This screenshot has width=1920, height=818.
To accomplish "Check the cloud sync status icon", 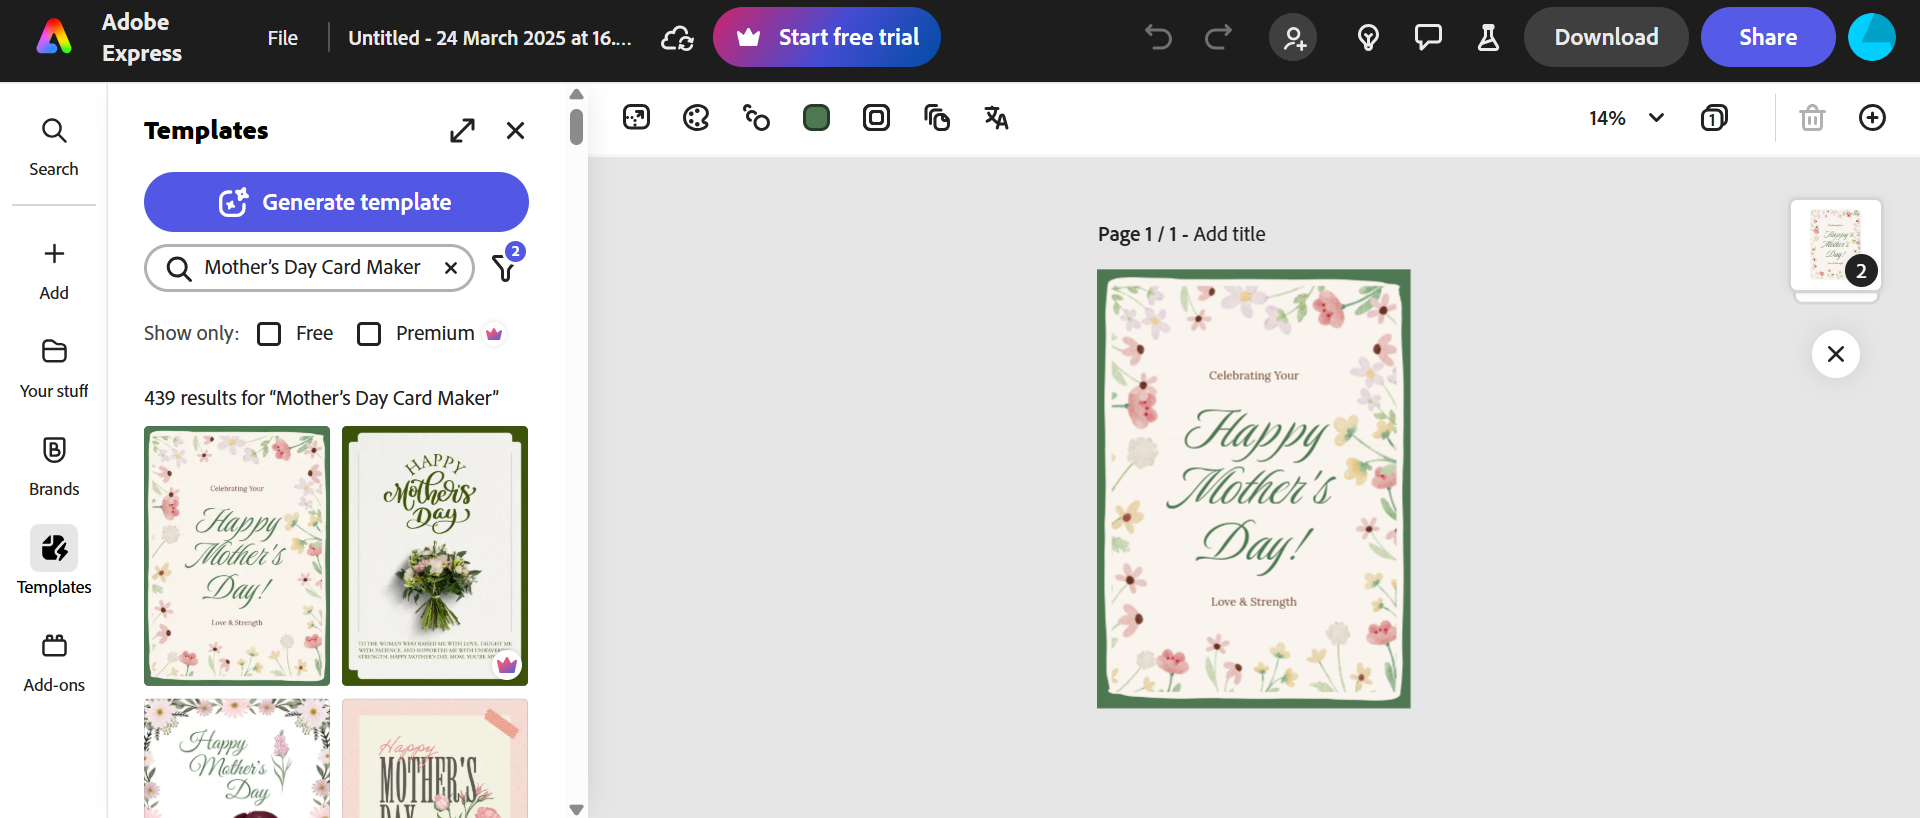I will (677, 38).
